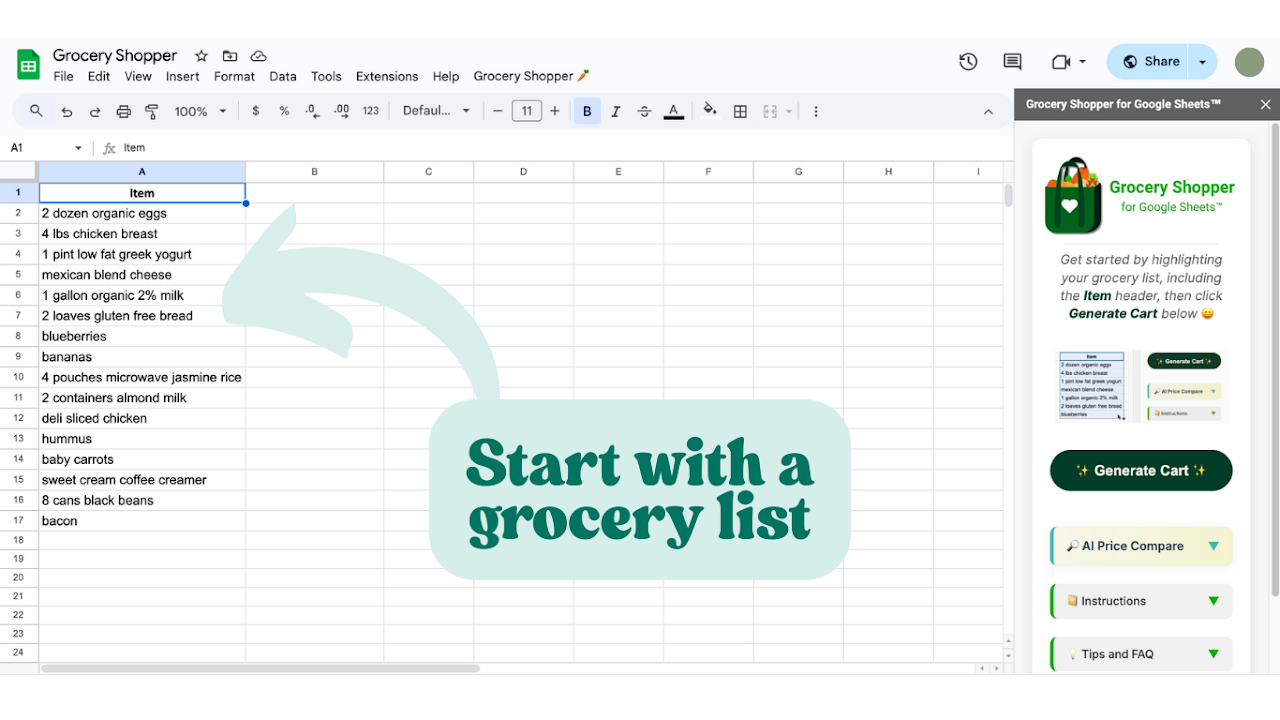
Task: Decrease font size with minus button
Action: [x=498, y=111]
